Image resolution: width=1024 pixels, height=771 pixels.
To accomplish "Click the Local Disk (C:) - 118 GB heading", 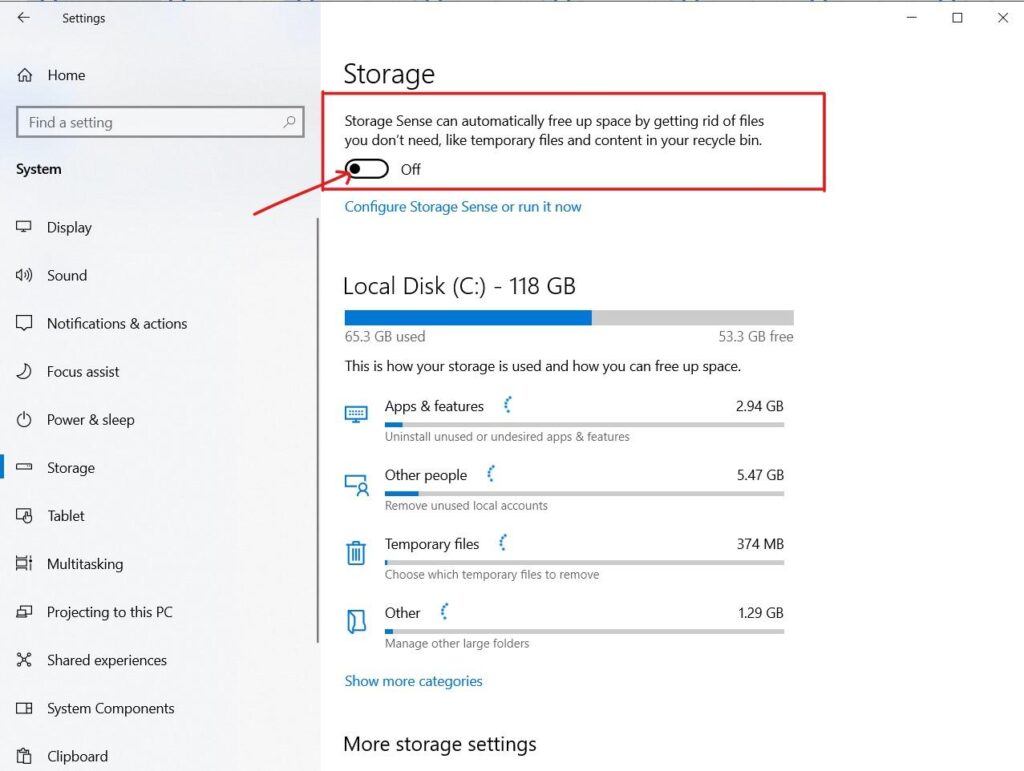I will tap(459, 286).
